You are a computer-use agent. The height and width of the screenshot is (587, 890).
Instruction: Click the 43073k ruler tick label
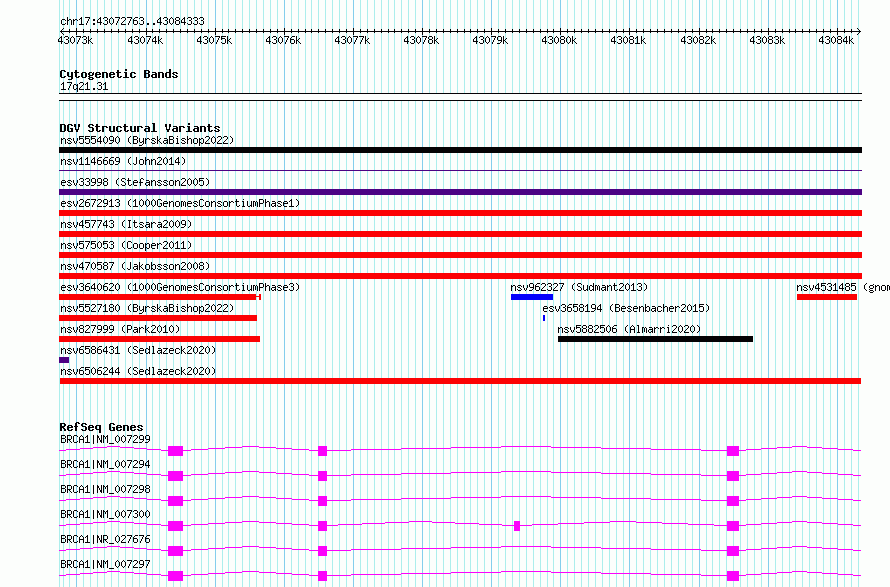[x=75, y=40]
